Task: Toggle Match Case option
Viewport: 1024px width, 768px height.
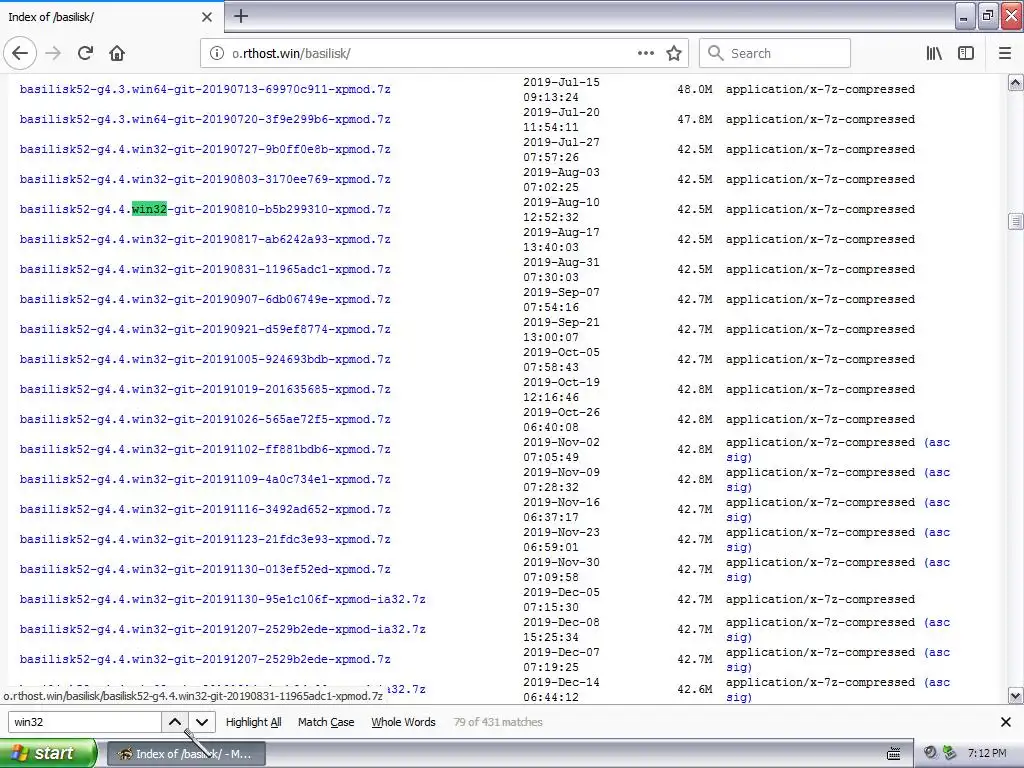Action: [326, 722]
